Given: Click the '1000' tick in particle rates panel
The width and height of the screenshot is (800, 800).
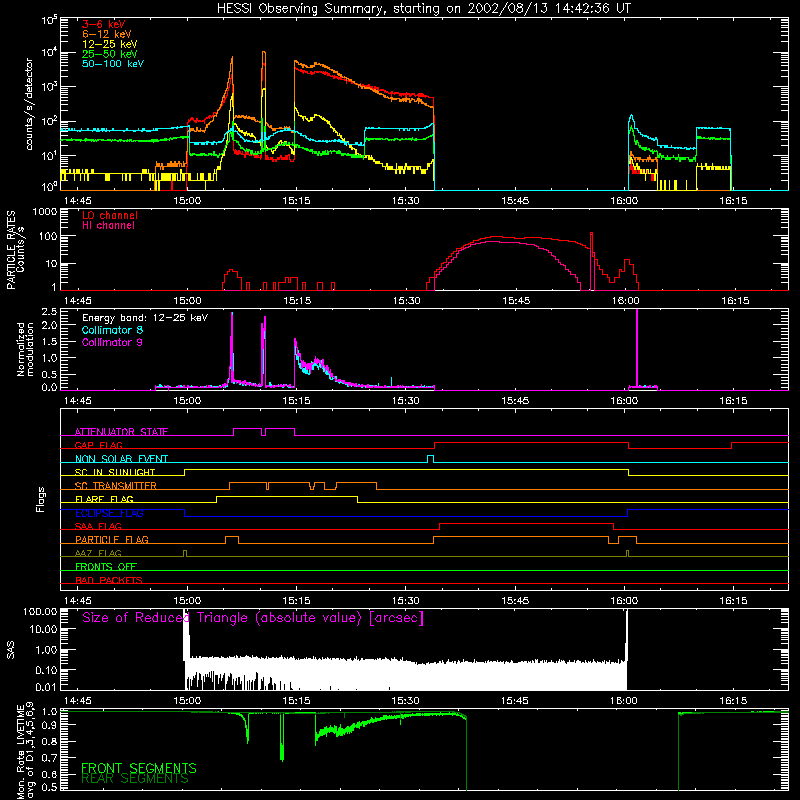Looking at the screenshot, I should pyautogui.click(x=44, y=211).
